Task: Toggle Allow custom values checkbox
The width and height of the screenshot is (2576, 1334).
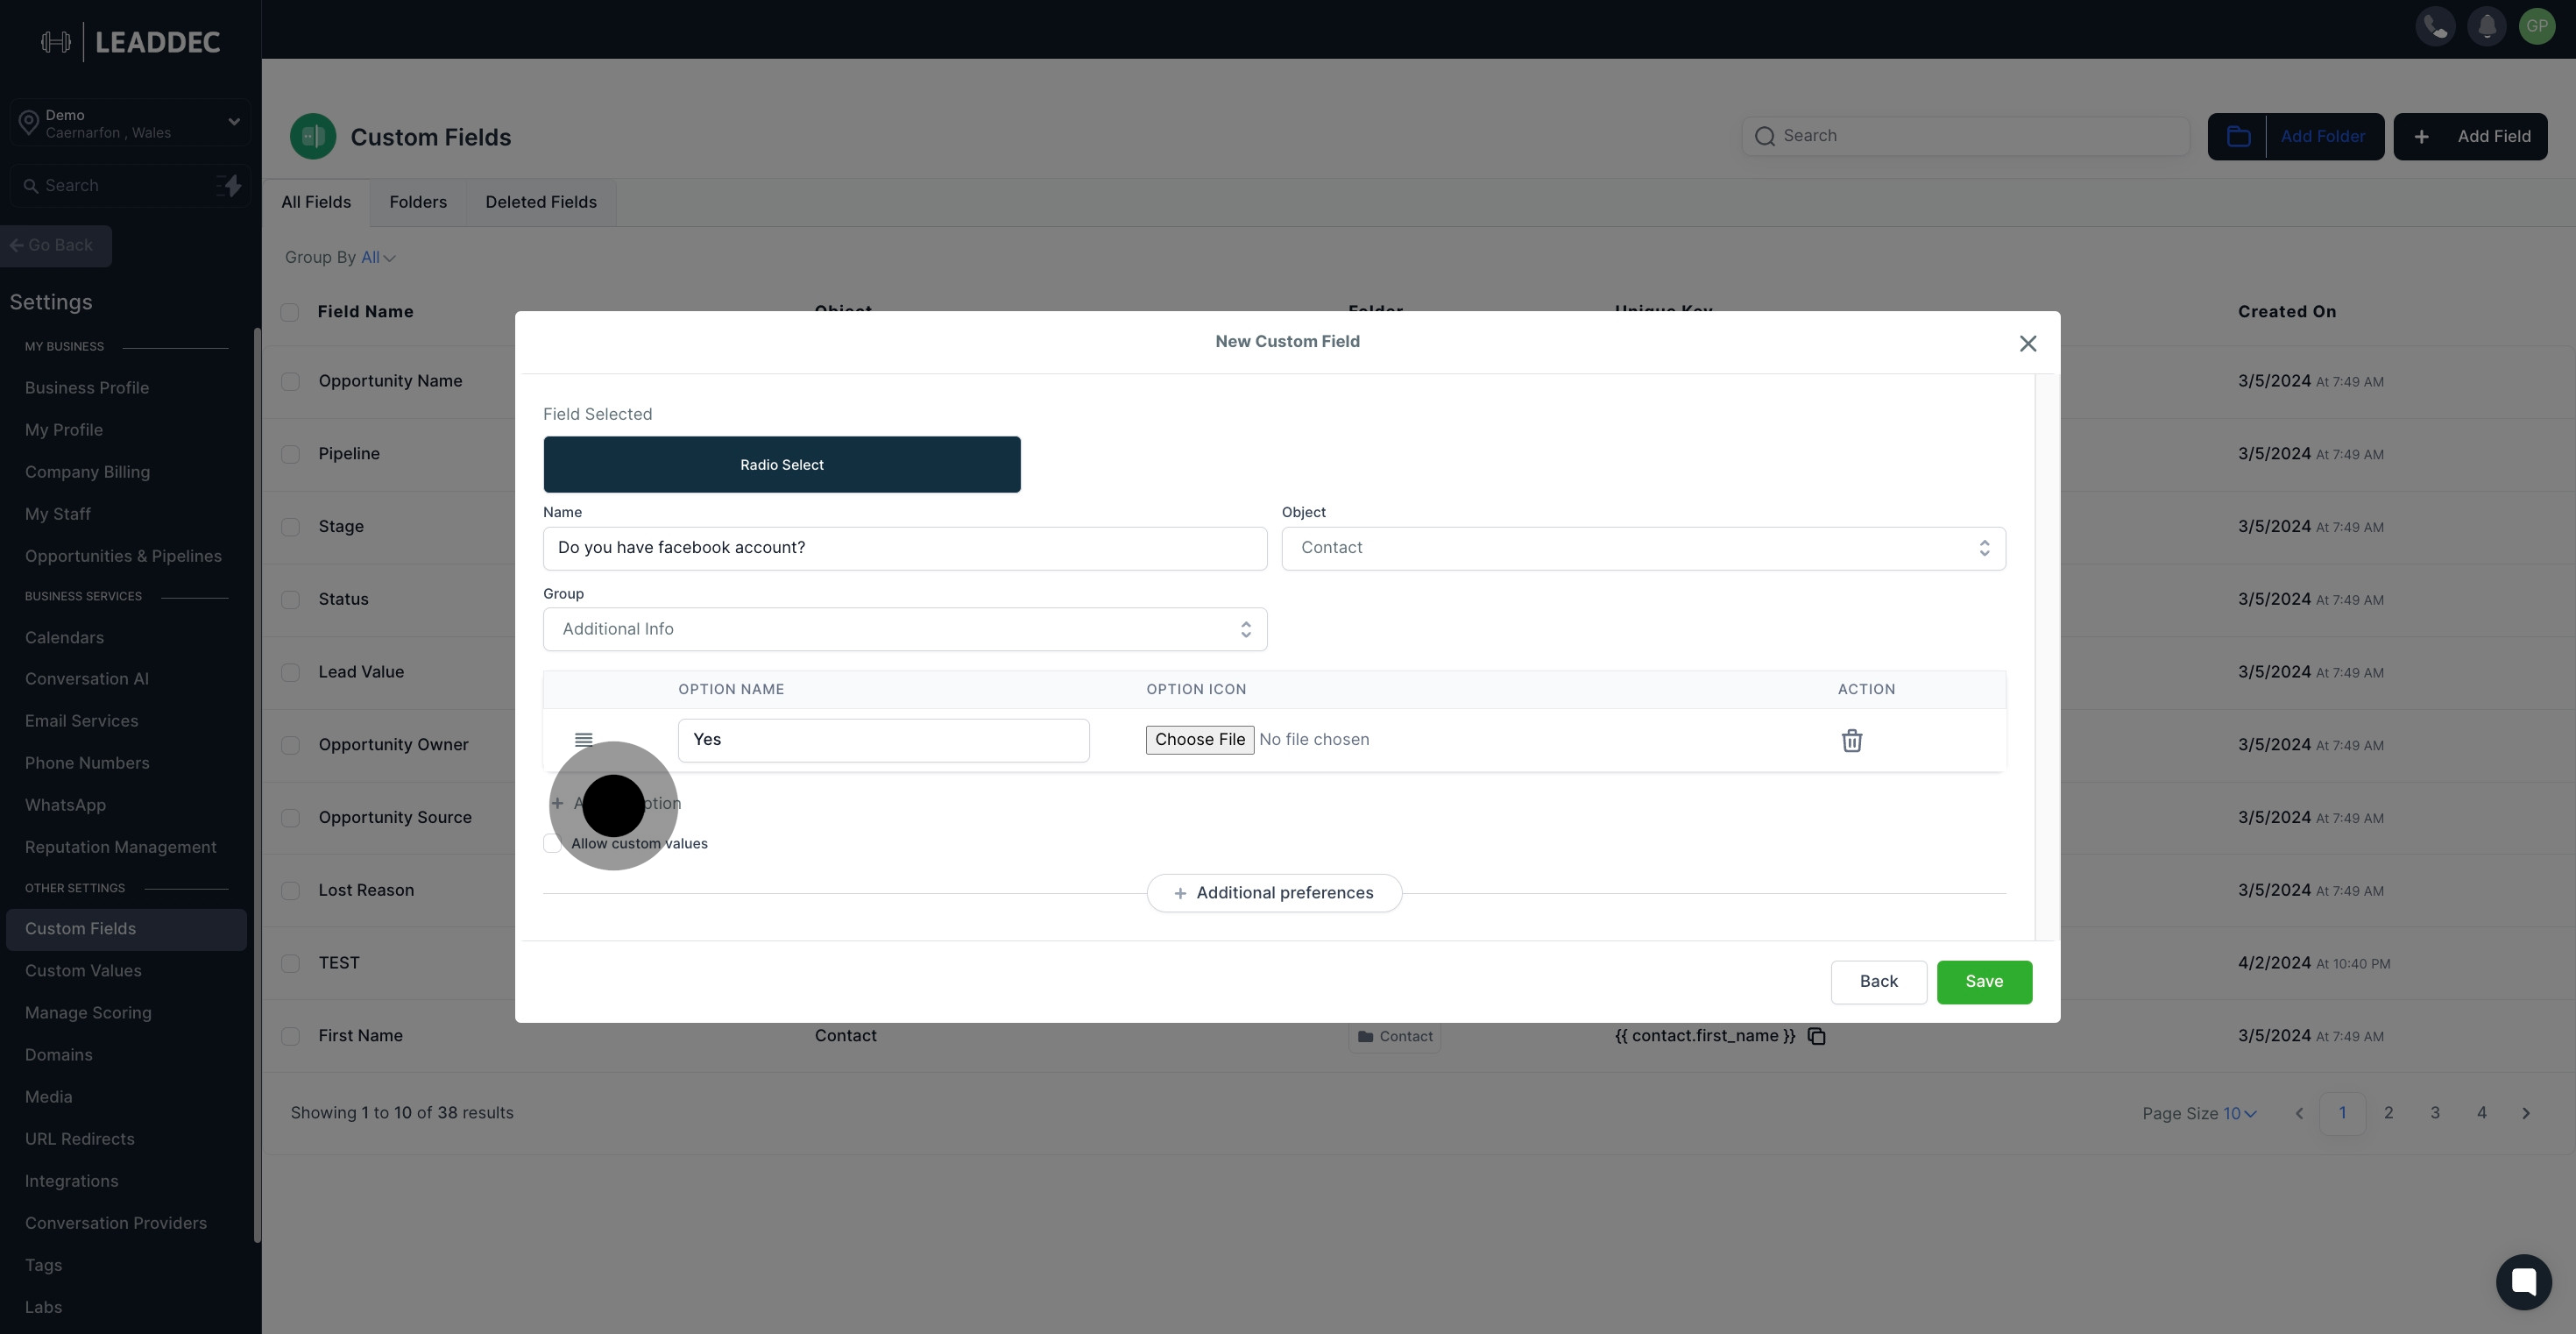Action: pos(552,843)
